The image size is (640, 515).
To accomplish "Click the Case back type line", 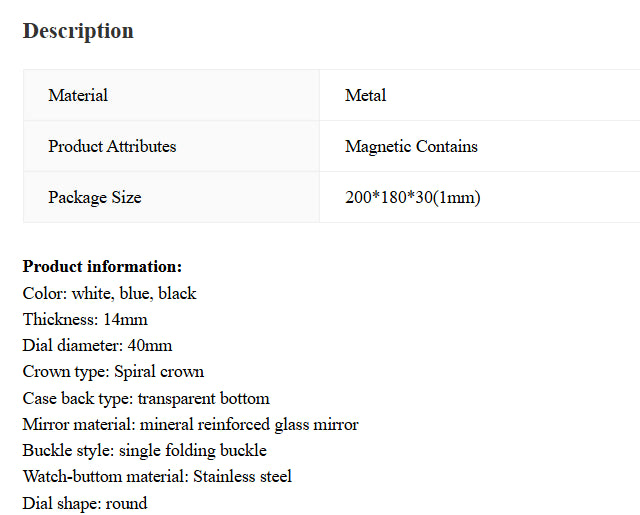I will (x=146, y=398).
